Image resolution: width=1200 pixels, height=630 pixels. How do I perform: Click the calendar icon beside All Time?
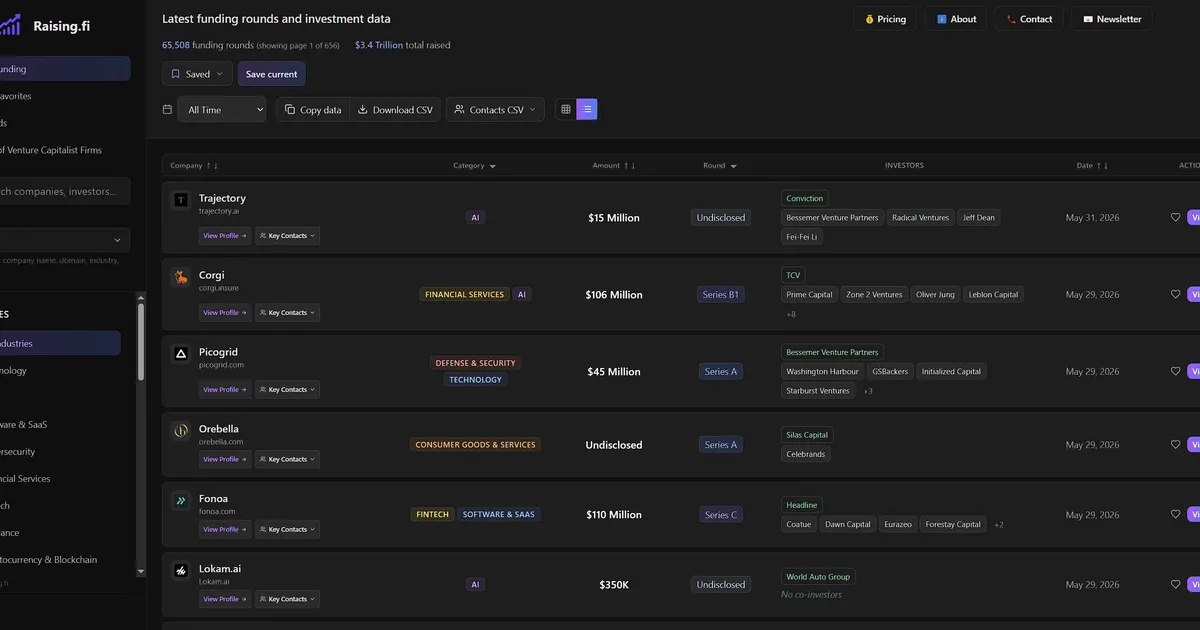point(167,109)
